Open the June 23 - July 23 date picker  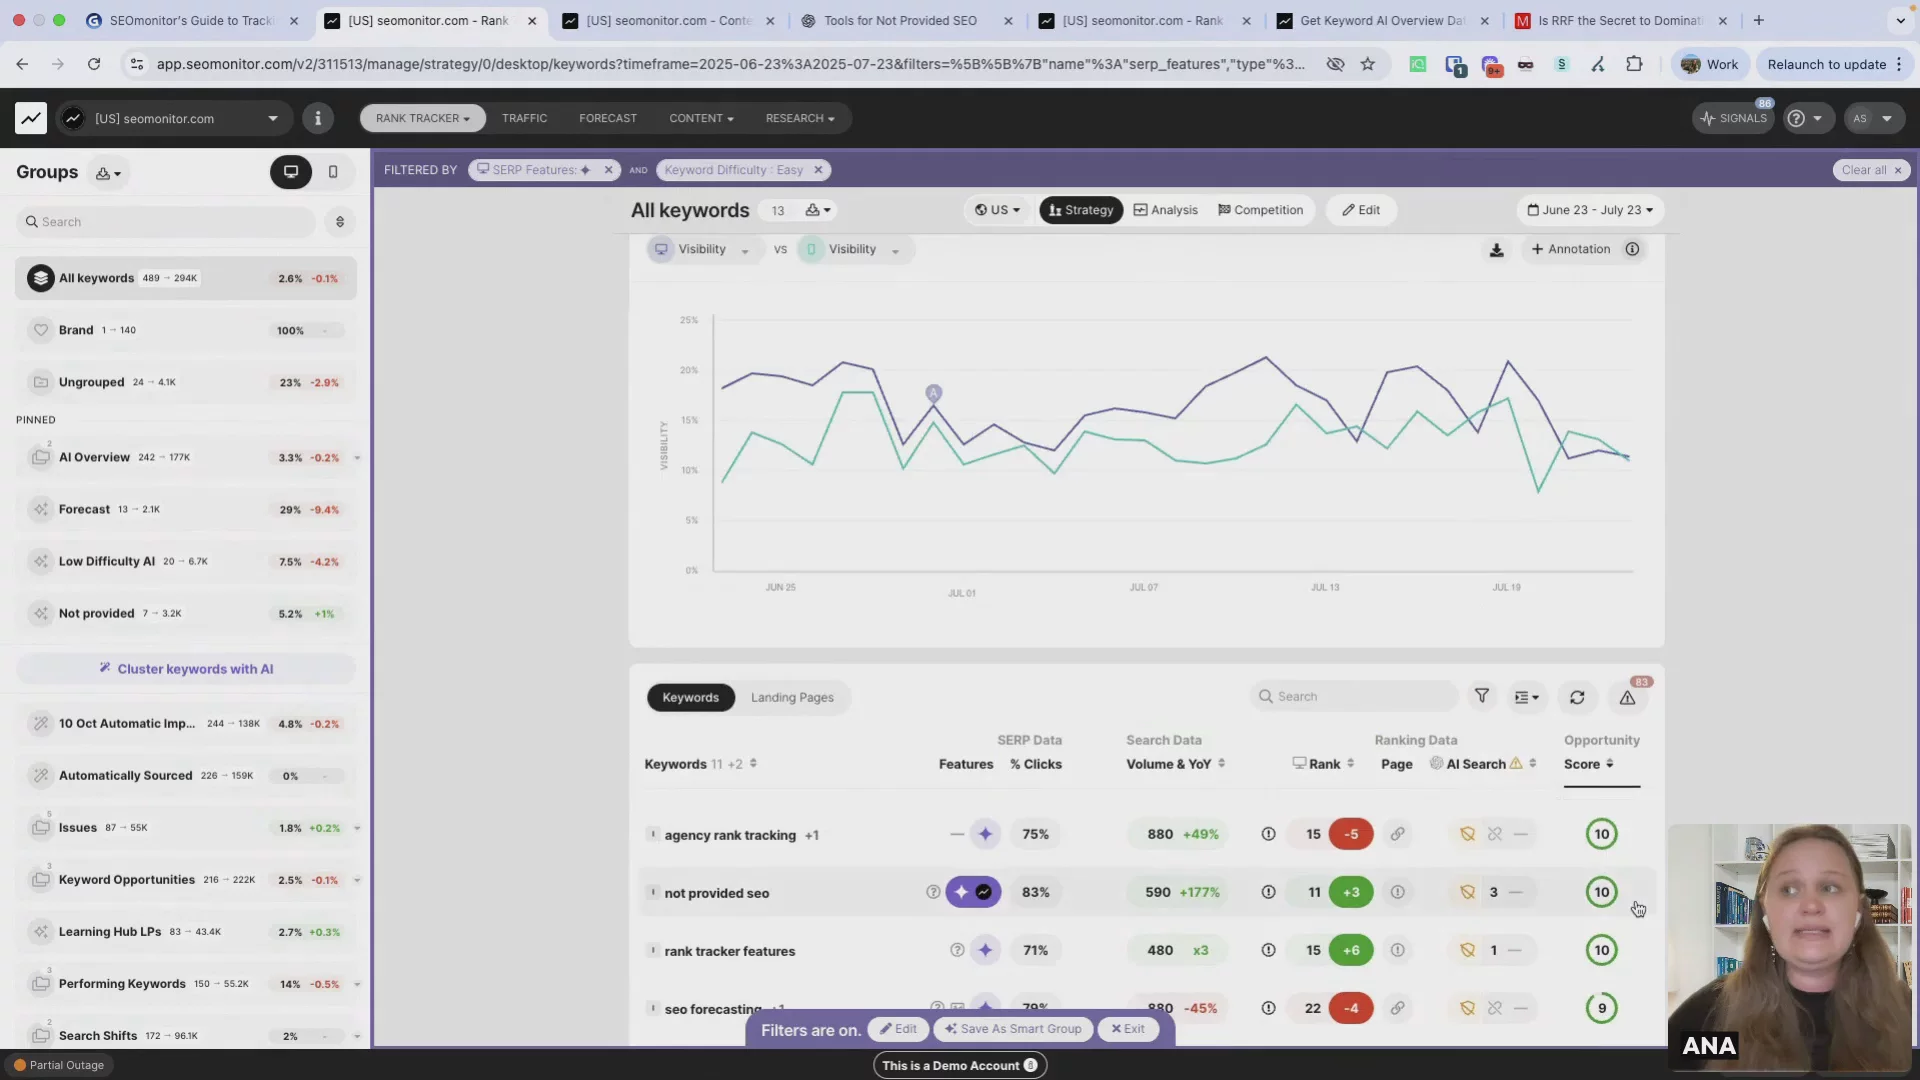point(1590,210)
